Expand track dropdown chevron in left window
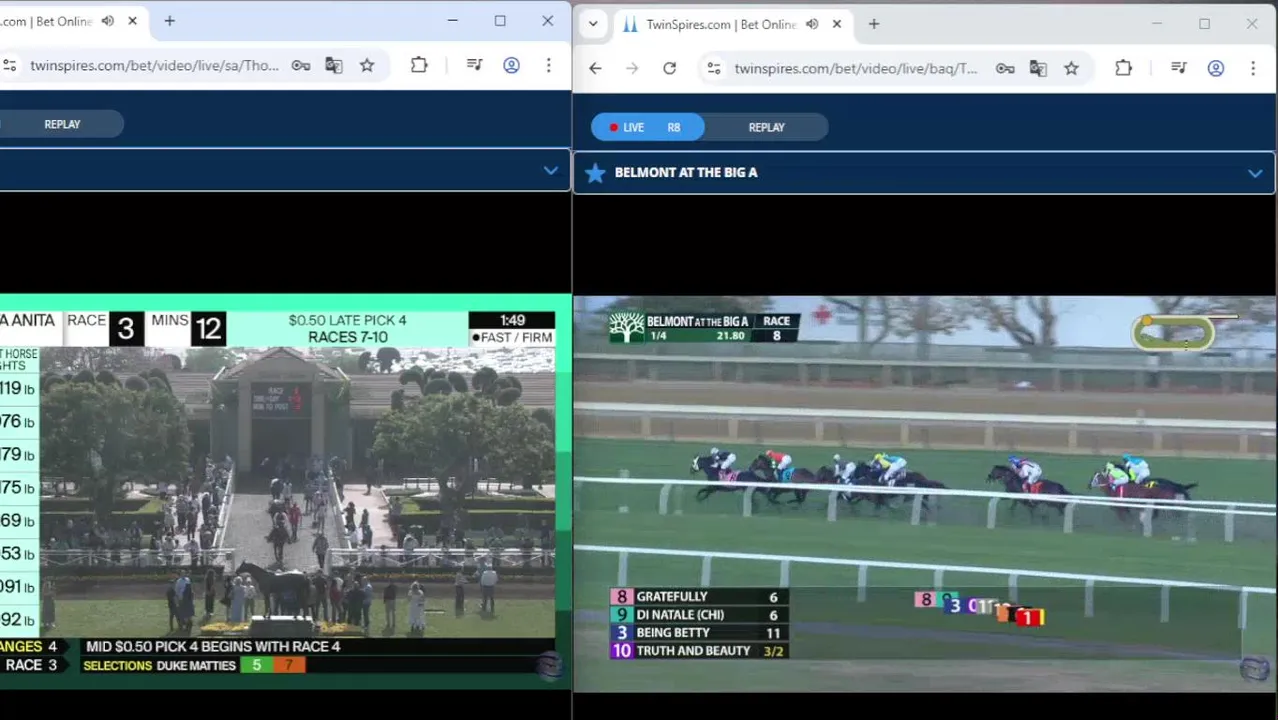The image size is (1278, 720). point(550,171)
